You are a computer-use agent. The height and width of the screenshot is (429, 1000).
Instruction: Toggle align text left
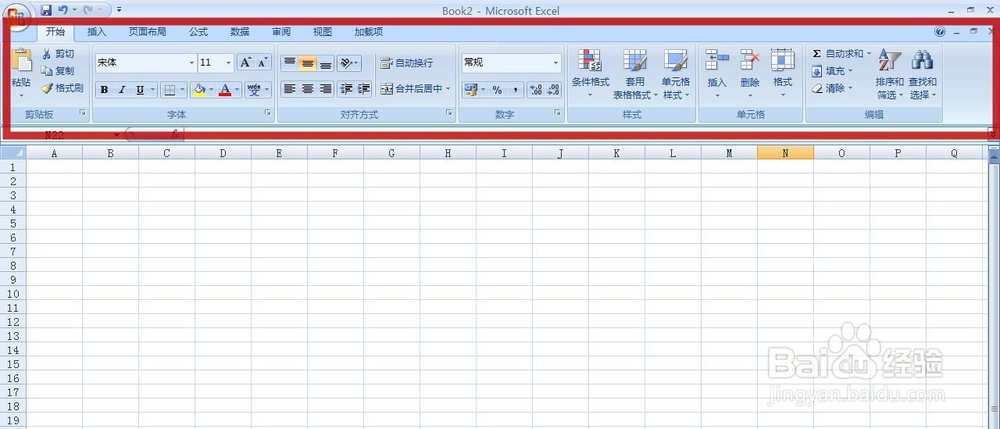tap(290, 89)
